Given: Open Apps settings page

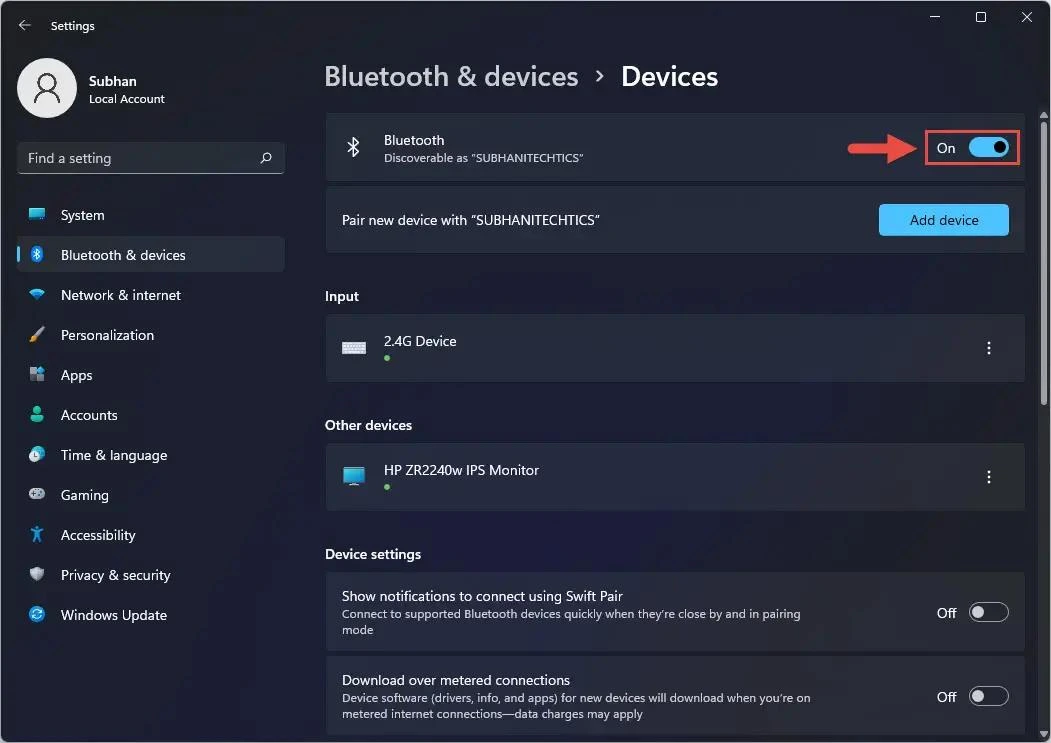Looking at the screenshot, I should (151, 375).
